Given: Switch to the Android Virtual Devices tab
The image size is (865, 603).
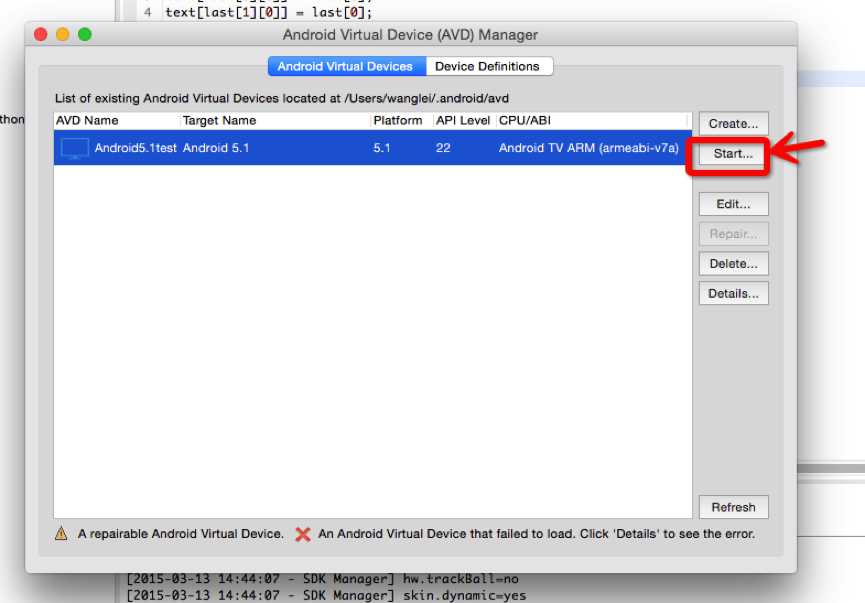Looking at the screenshot, I should (x=346, y=66).
